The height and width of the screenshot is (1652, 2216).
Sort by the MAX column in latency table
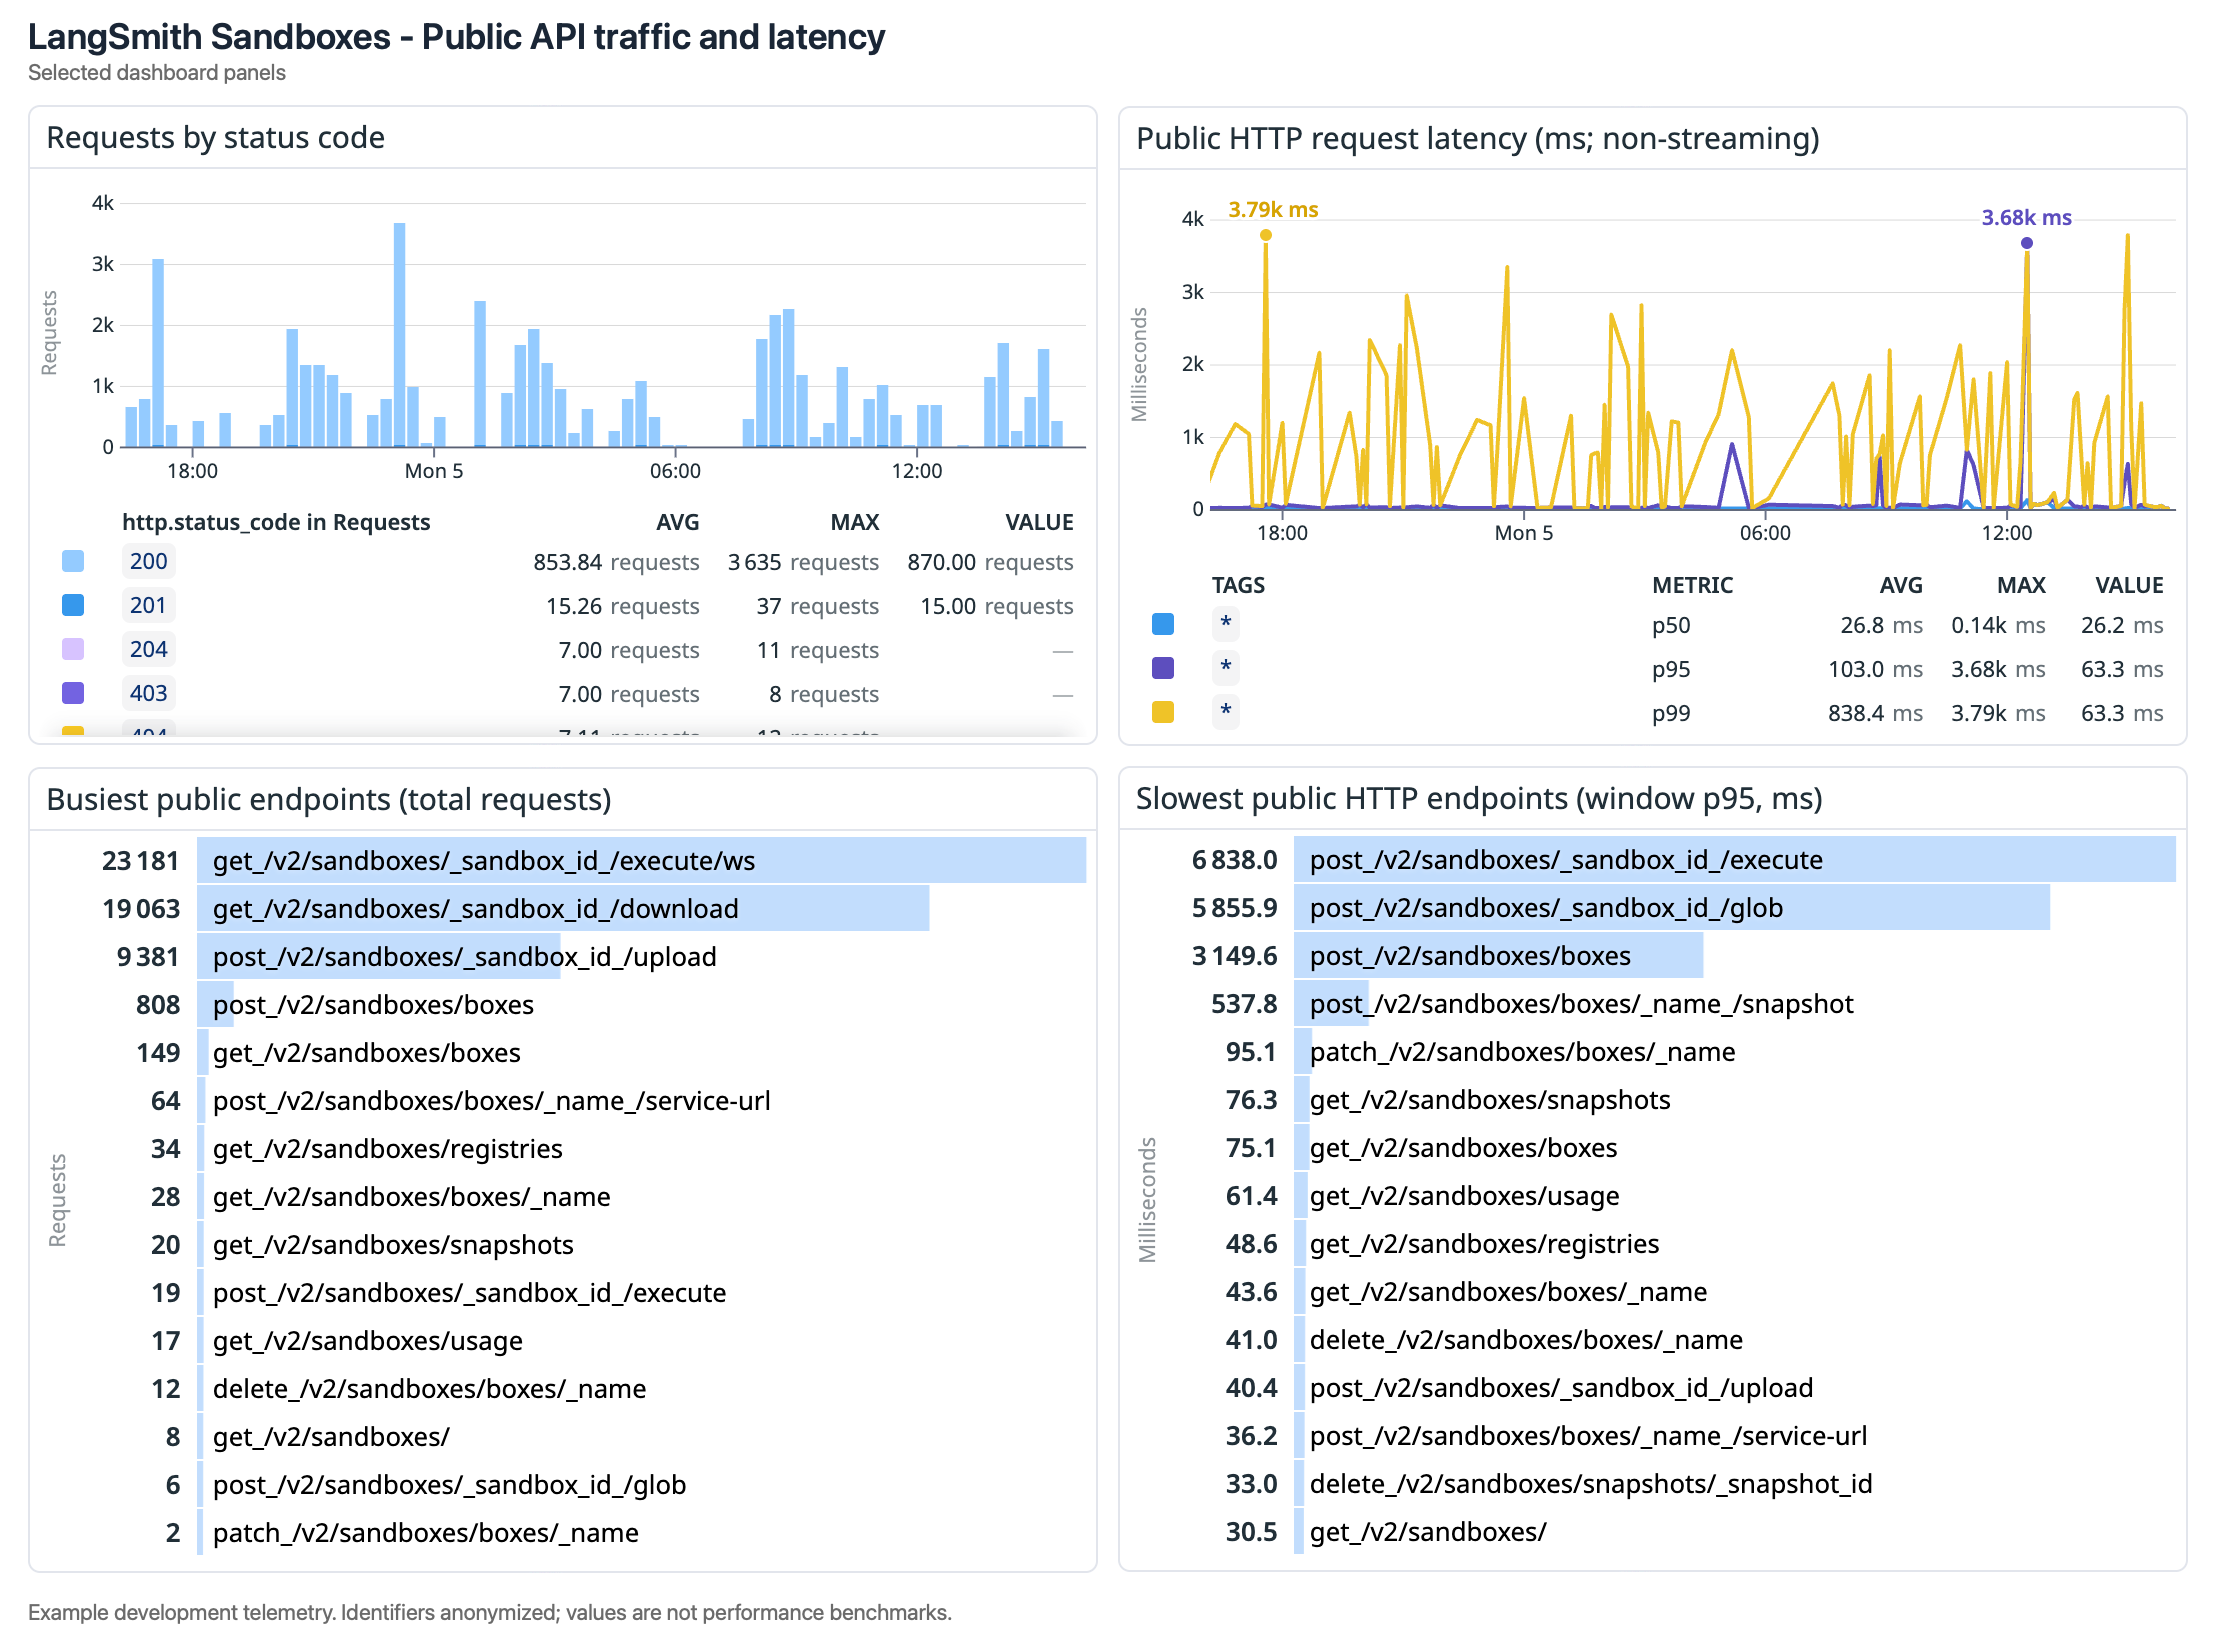[x=2021, y=585]
